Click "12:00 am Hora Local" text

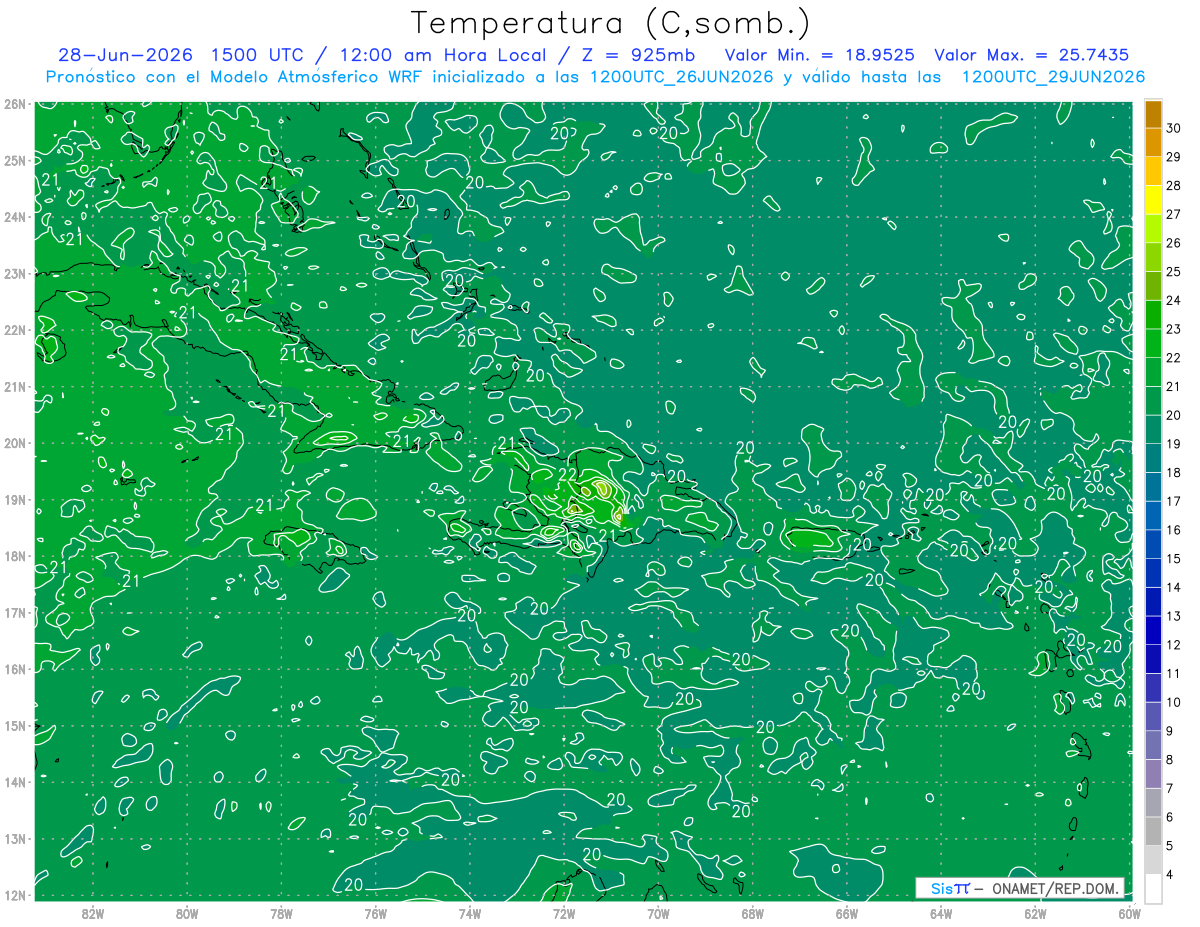pyautogui.click(x=445, y=55)
